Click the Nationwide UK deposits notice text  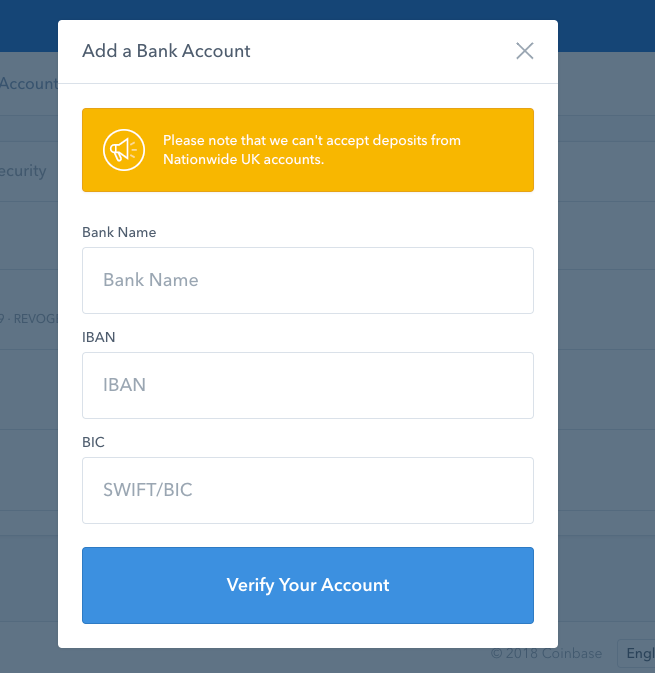point(311,150)
